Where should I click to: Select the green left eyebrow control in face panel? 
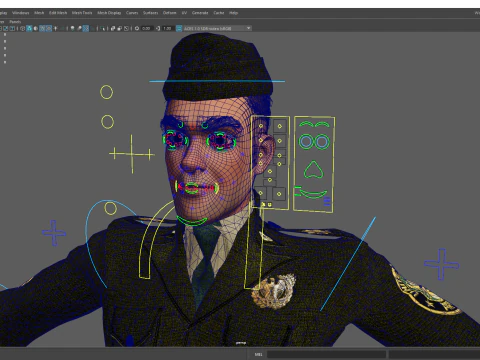[306, 124]
